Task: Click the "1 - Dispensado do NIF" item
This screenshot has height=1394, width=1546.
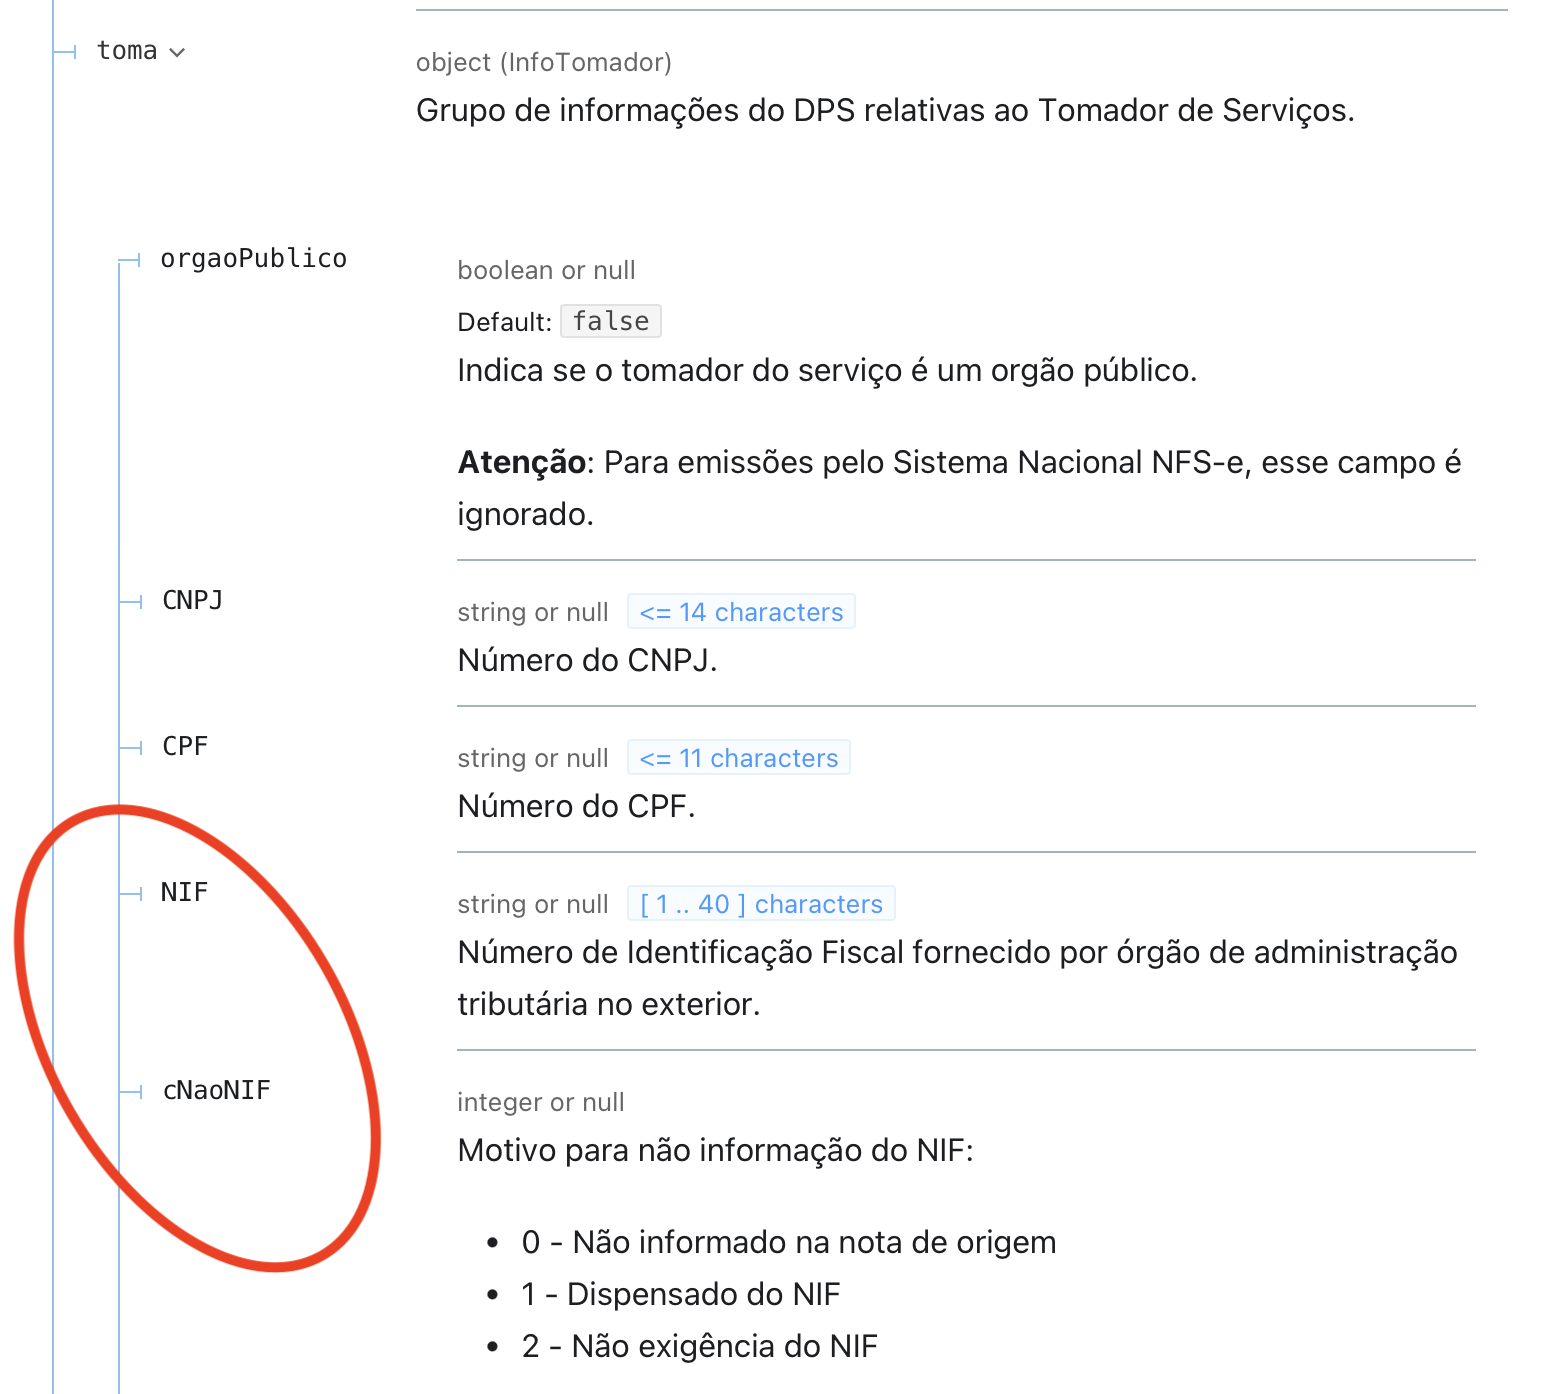Action: 680,1295
